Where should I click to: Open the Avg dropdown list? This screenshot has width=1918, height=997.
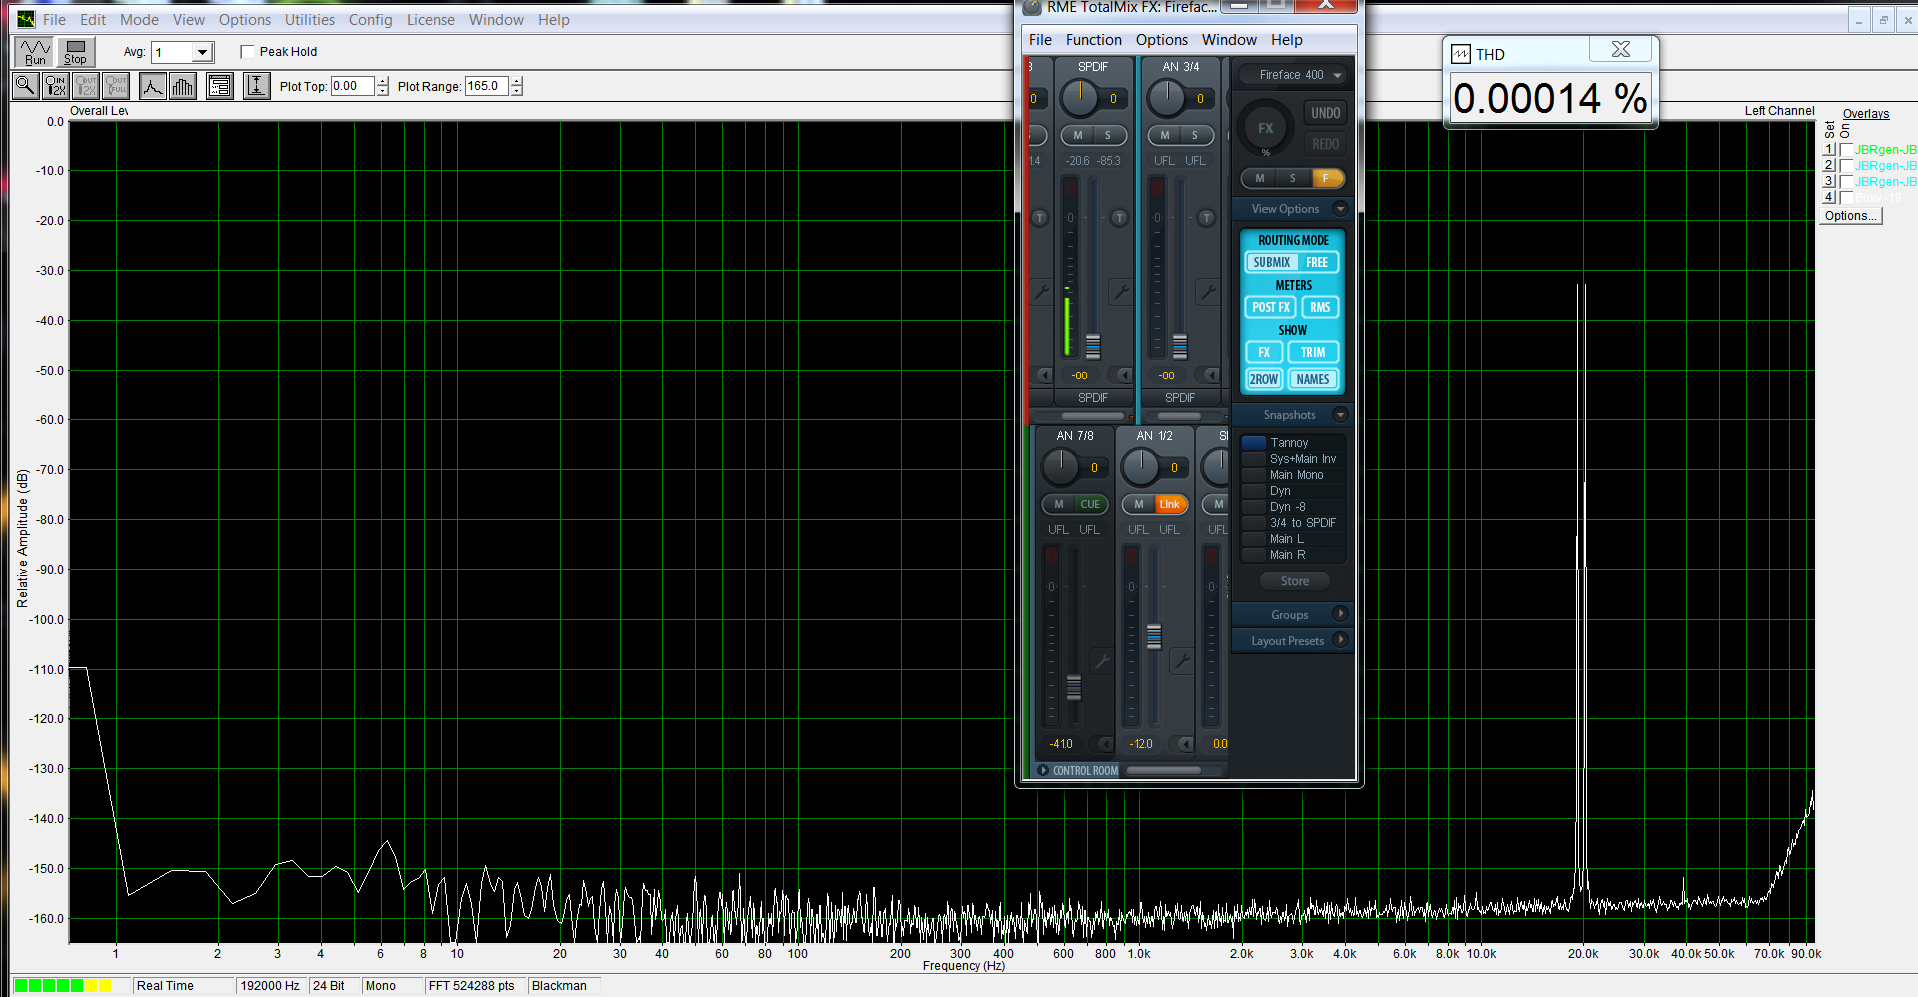[x=202, y=52]
